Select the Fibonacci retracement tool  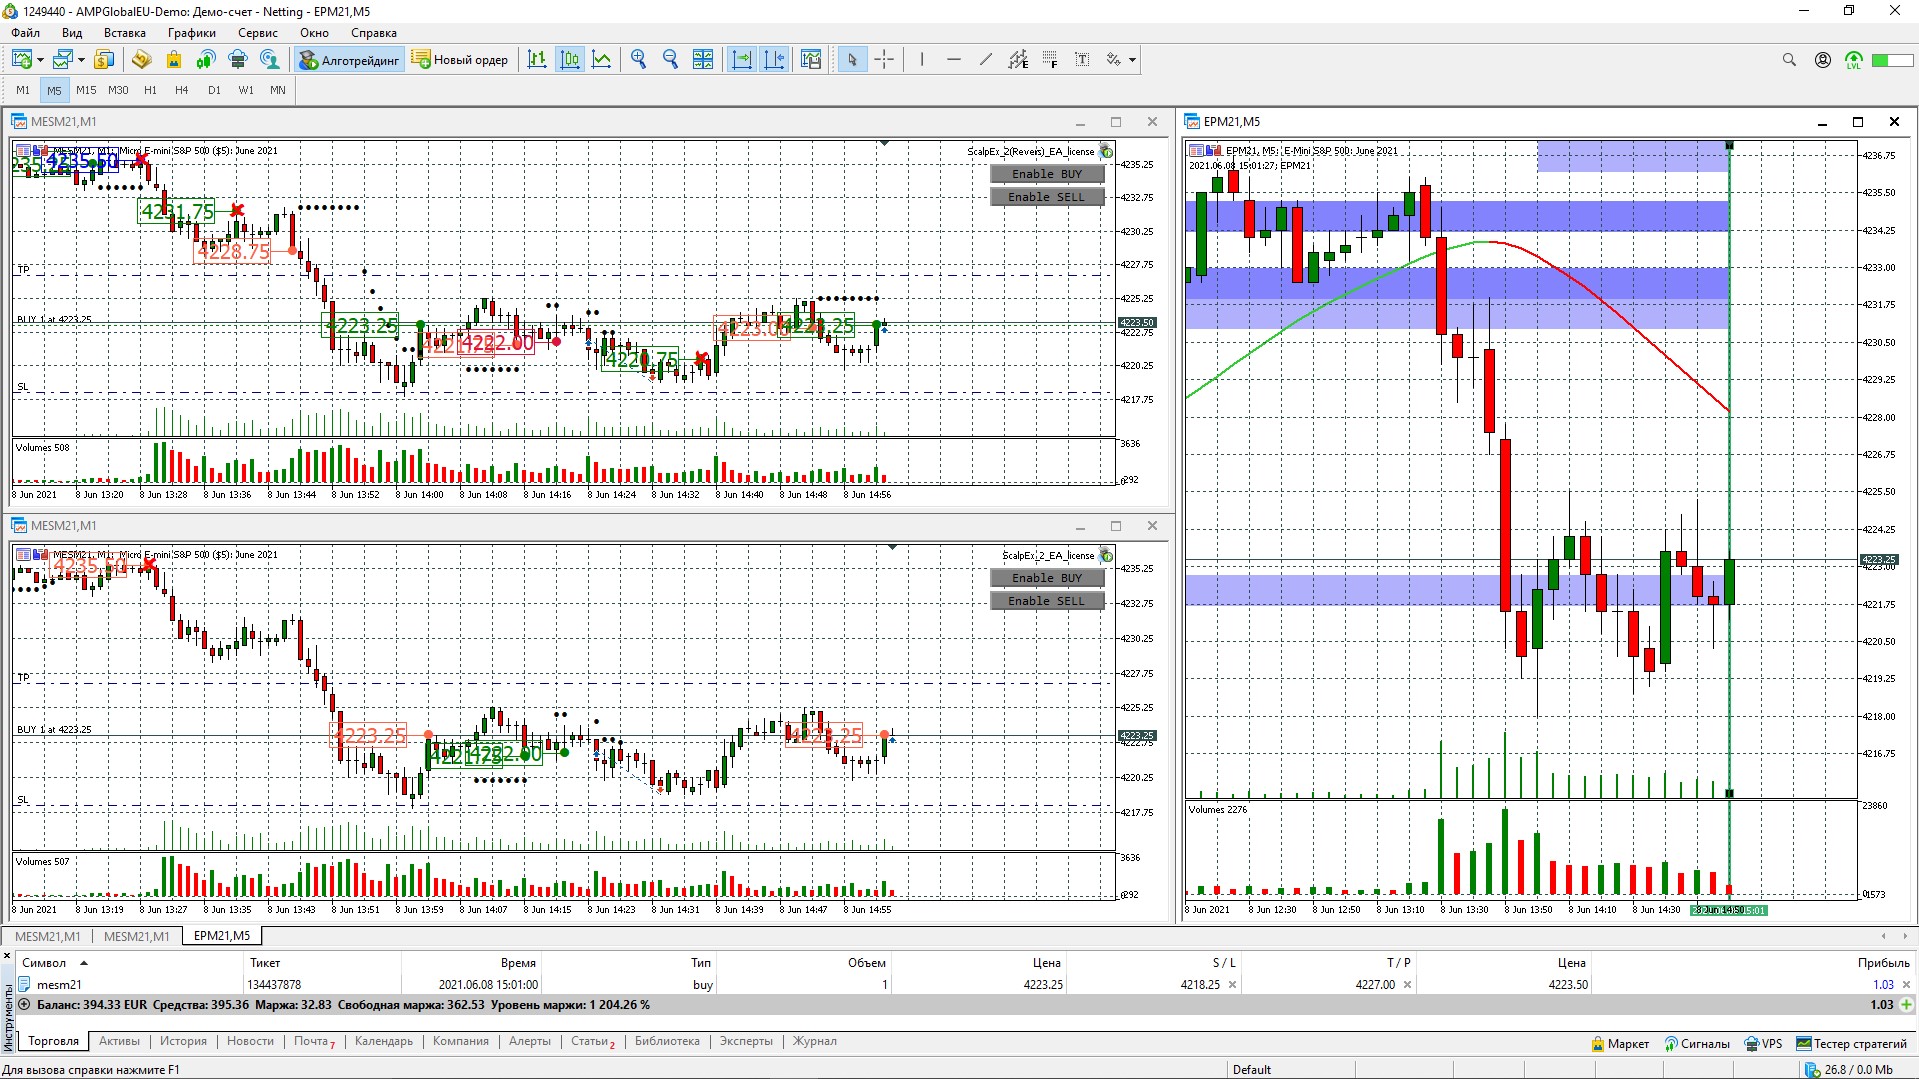point(1050,60)
